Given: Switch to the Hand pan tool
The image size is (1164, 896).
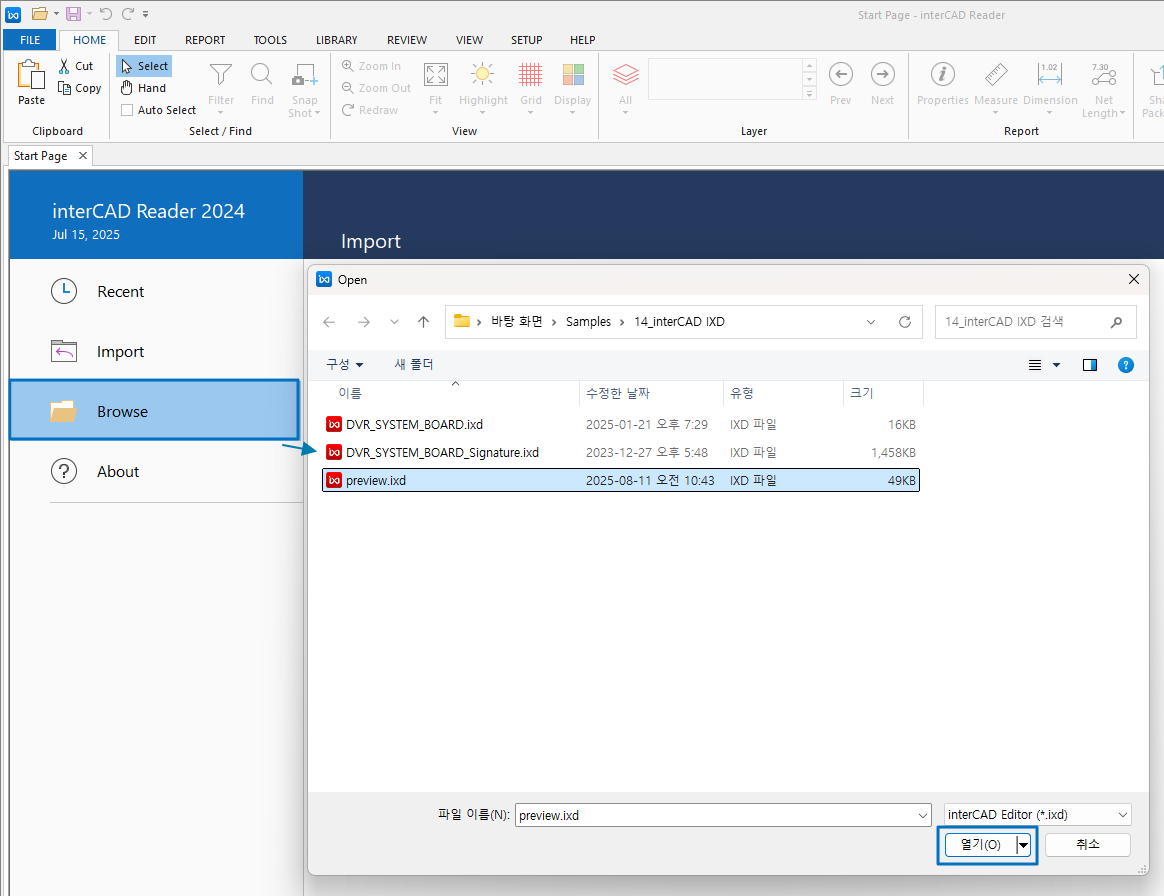Looking at the screenshot, I should point(144,88).
